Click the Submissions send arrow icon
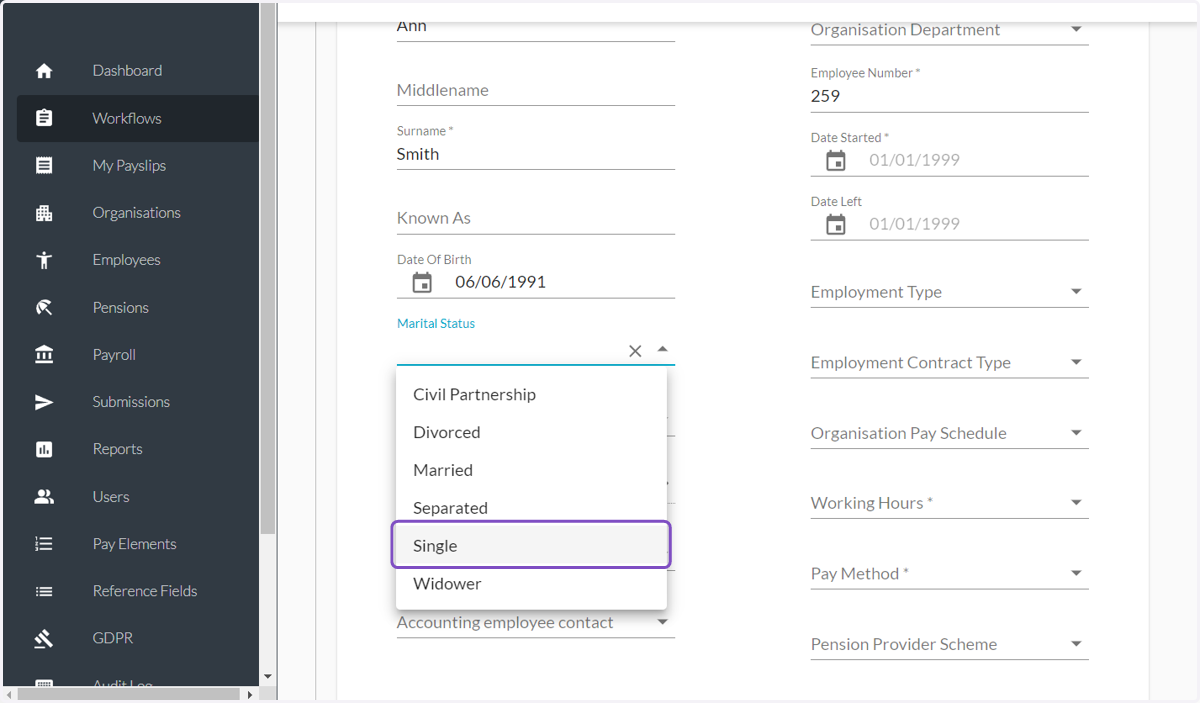The width and height of the screenshot is (1200, 703). [x=44, y=402]
